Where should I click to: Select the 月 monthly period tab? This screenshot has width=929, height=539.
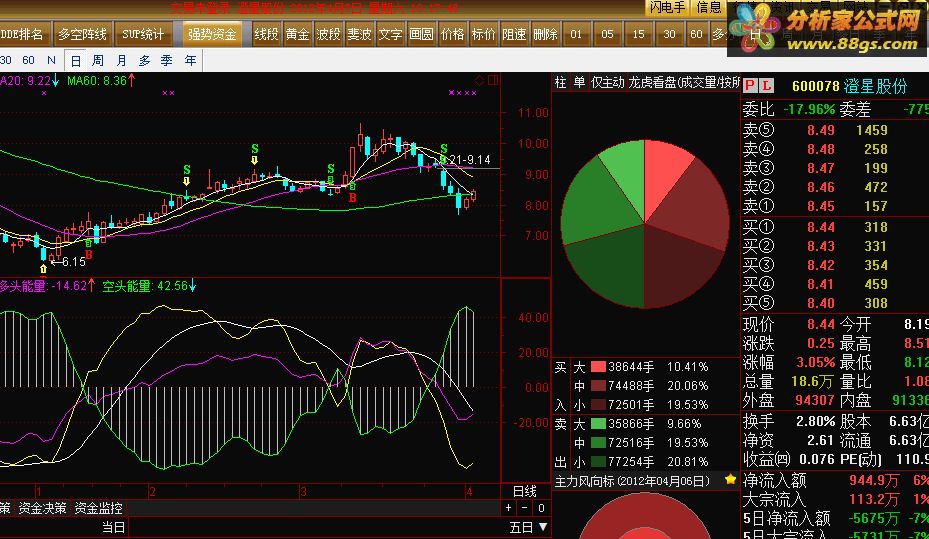(121, 60)
